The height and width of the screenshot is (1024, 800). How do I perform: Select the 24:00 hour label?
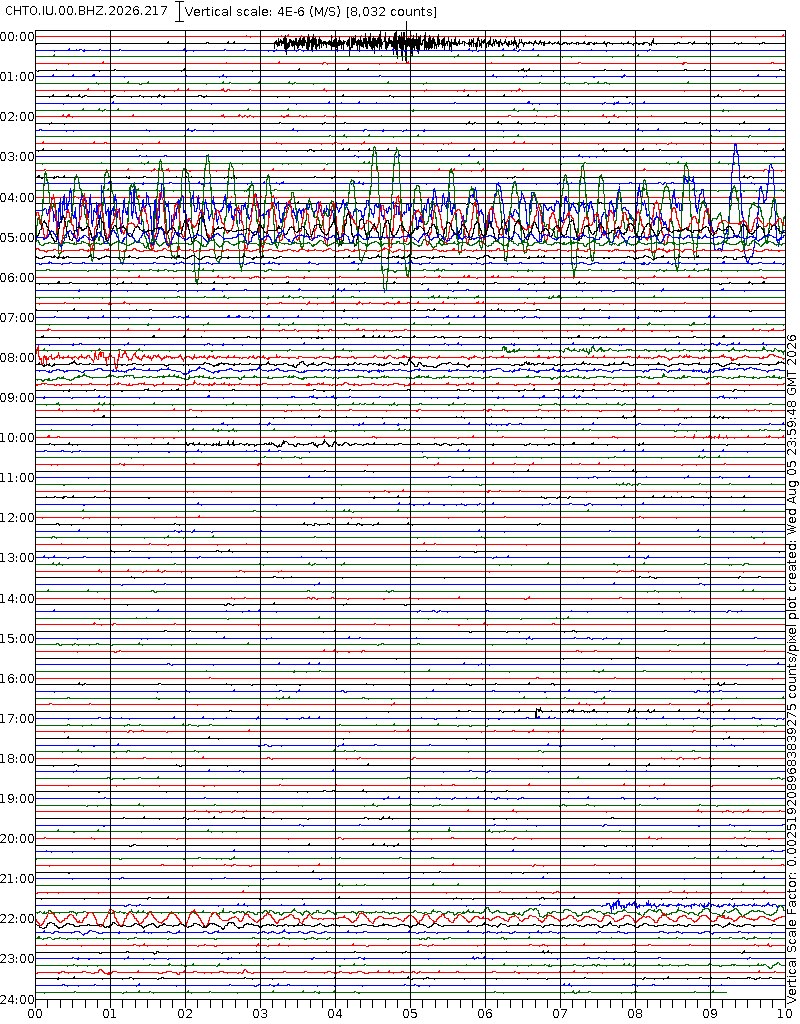point(18,999)
